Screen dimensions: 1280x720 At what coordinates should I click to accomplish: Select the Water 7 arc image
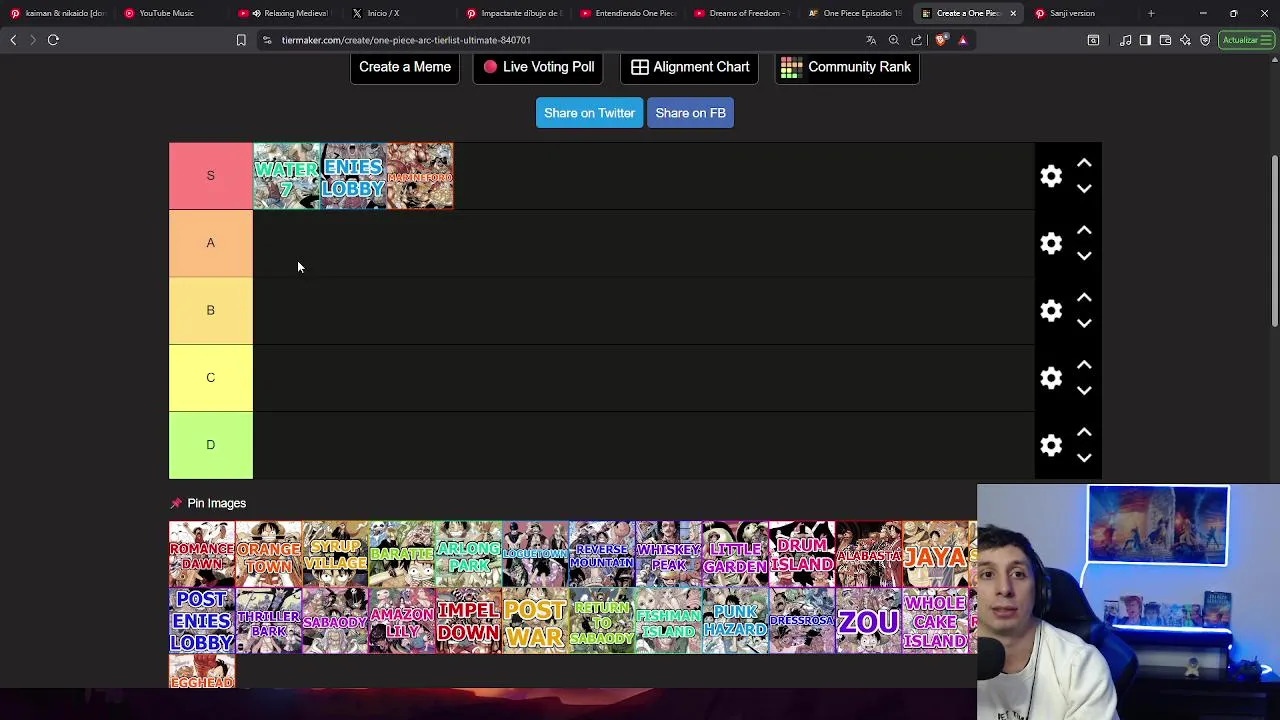coord(286,176)
